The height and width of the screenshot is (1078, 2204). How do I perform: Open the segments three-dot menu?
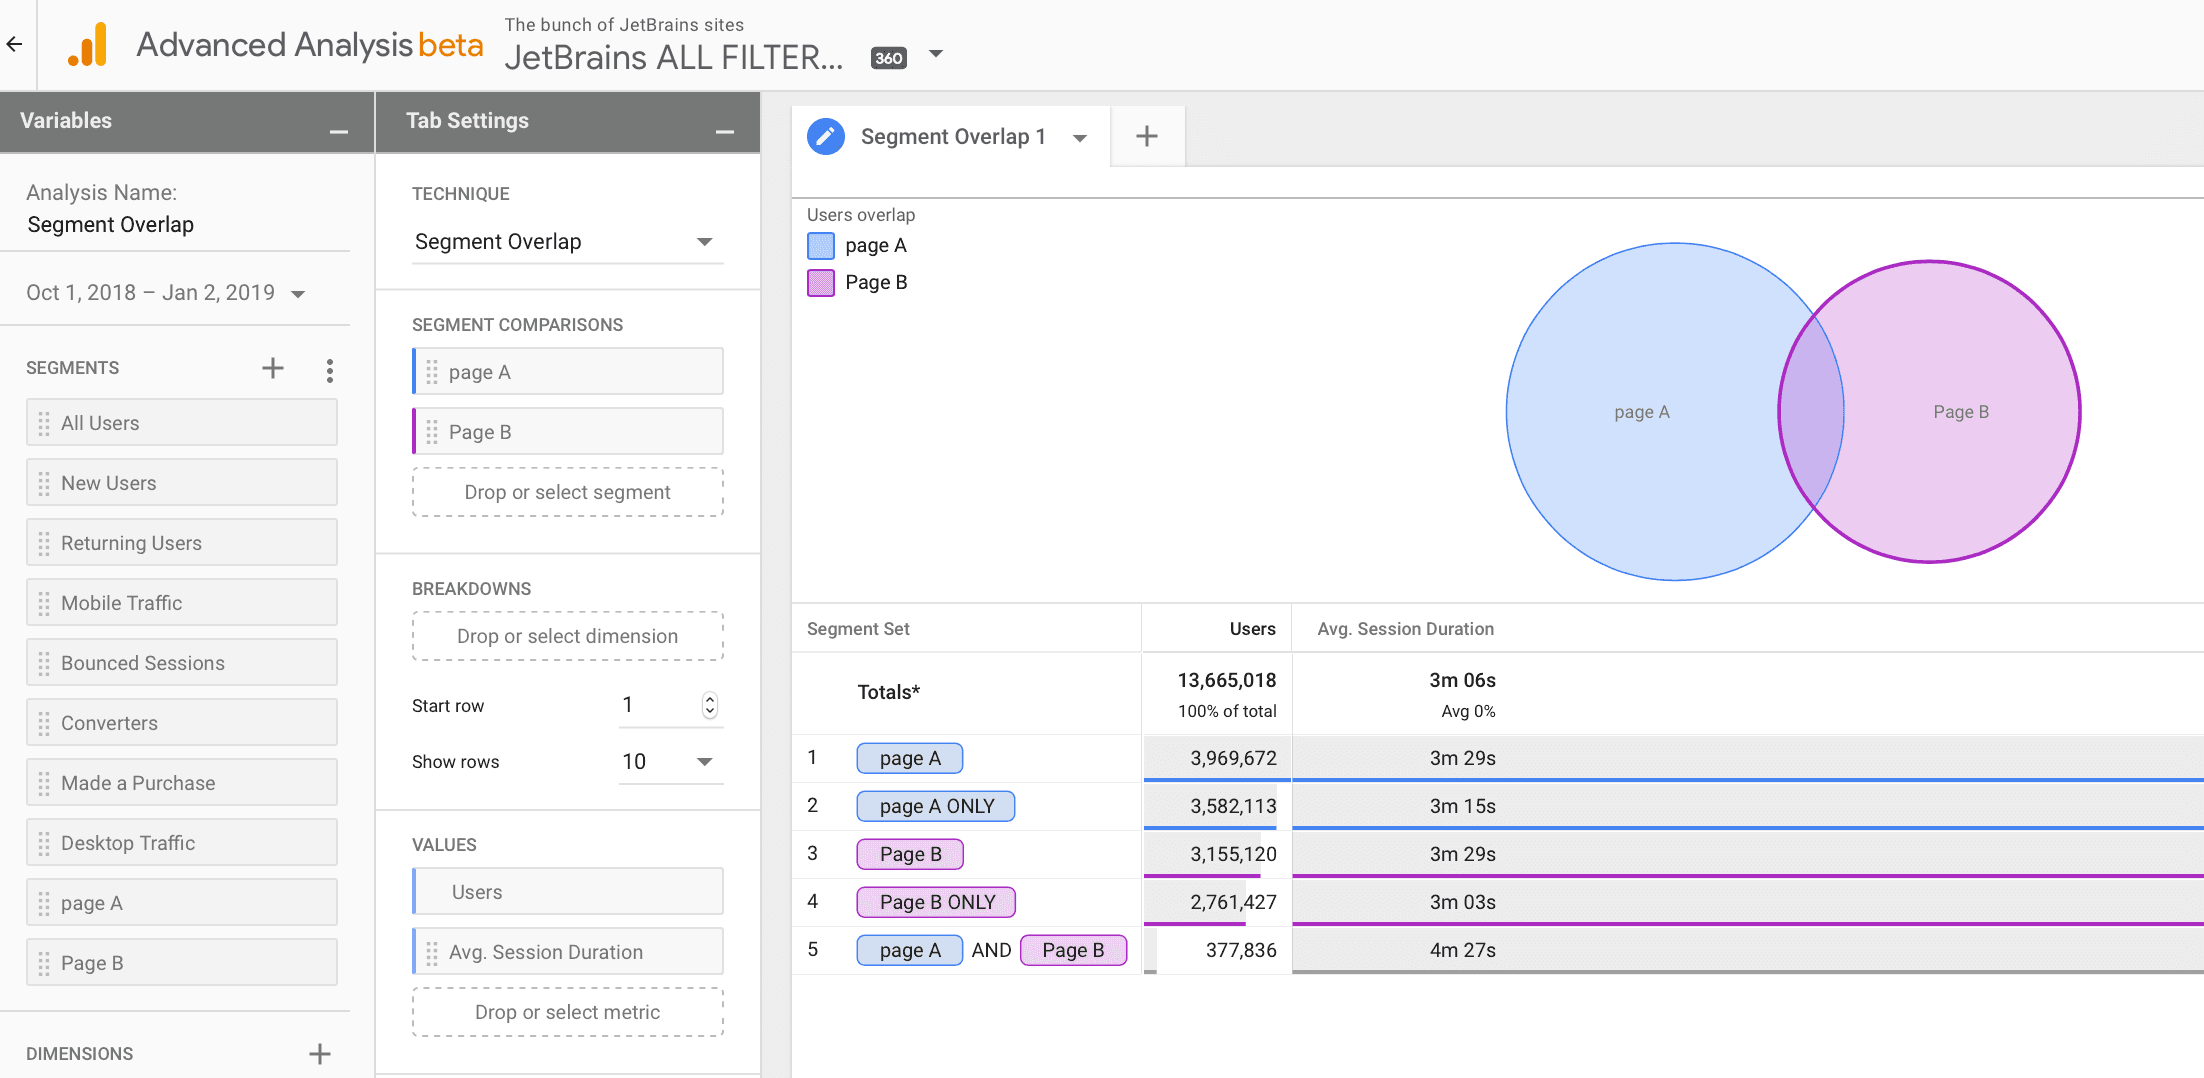pos(330,370)
